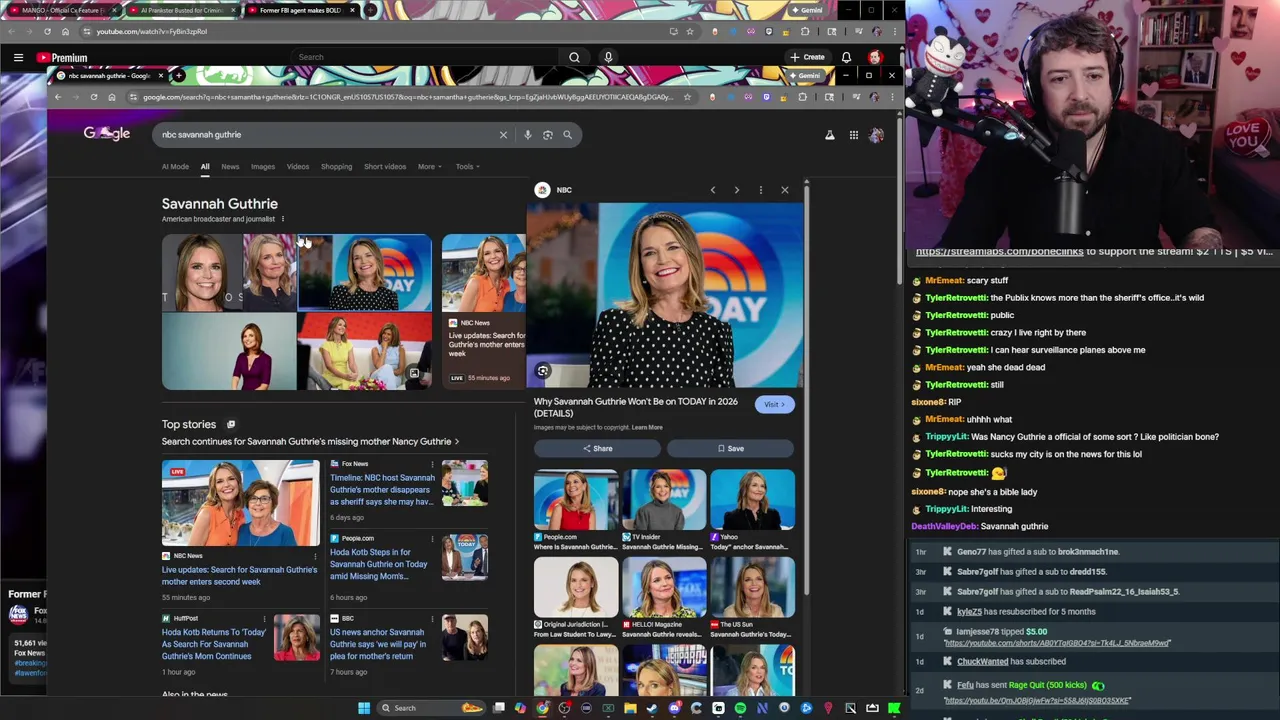This screenshot has width=1280, height=720.
Task: Search inside image with the lens icon
Action: 543,371
